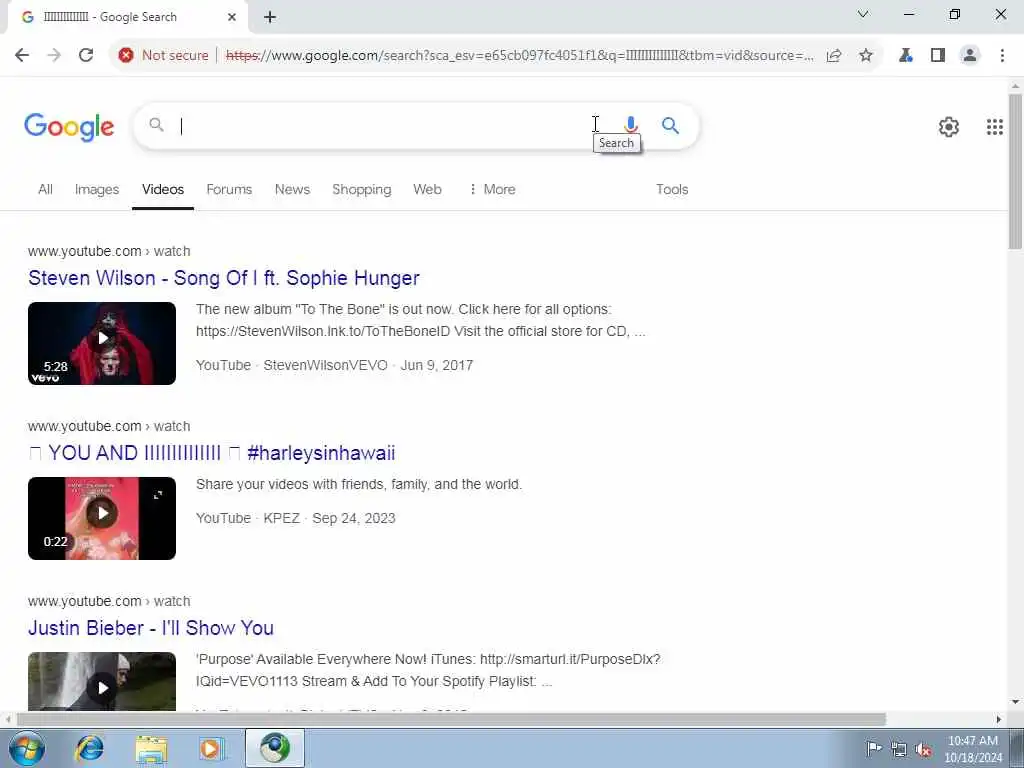Image resolution: width=1024 pixels, height=768 pixels.
Task: Open Windows Explorer folder in taskbar
Action: (x=152, y=748)
